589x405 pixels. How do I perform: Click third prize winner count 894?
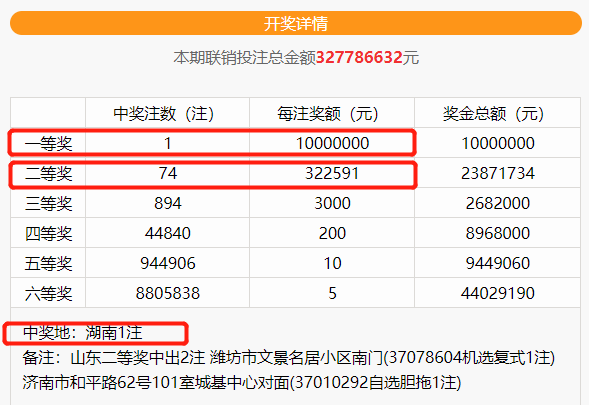168,204
